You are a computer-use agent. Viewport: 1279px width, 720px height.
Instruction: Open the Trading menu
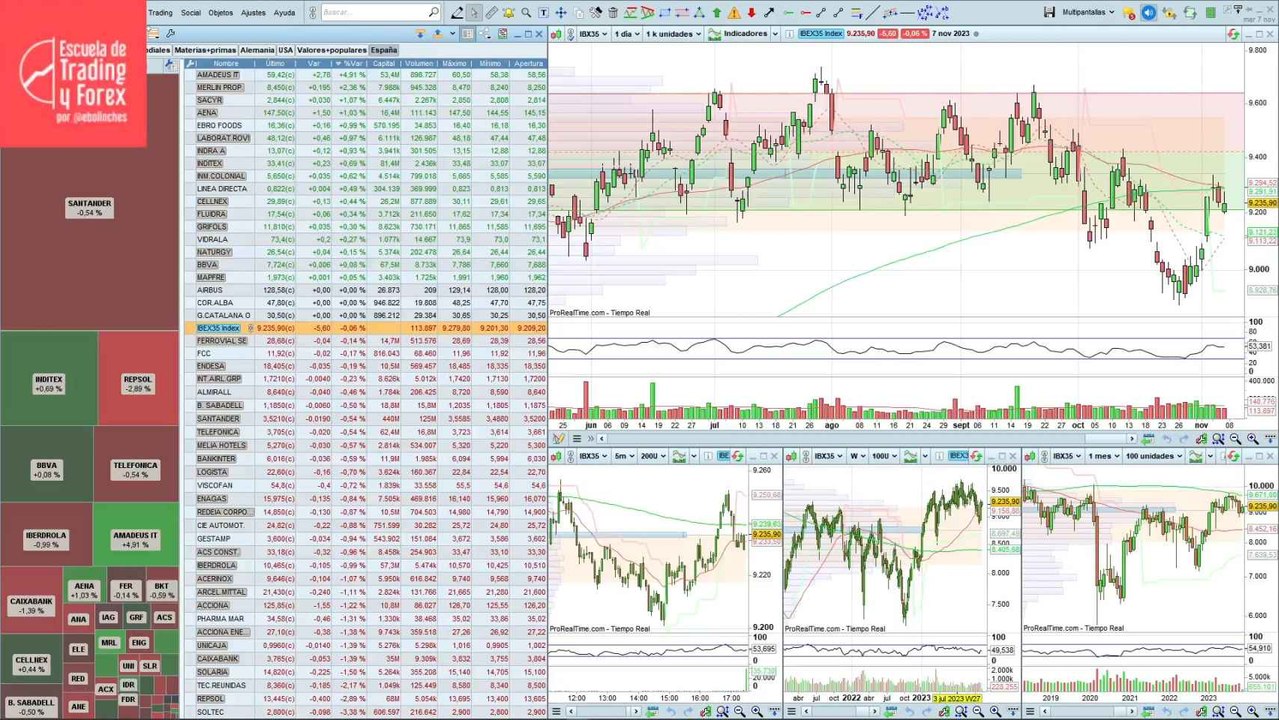[160, 13]
